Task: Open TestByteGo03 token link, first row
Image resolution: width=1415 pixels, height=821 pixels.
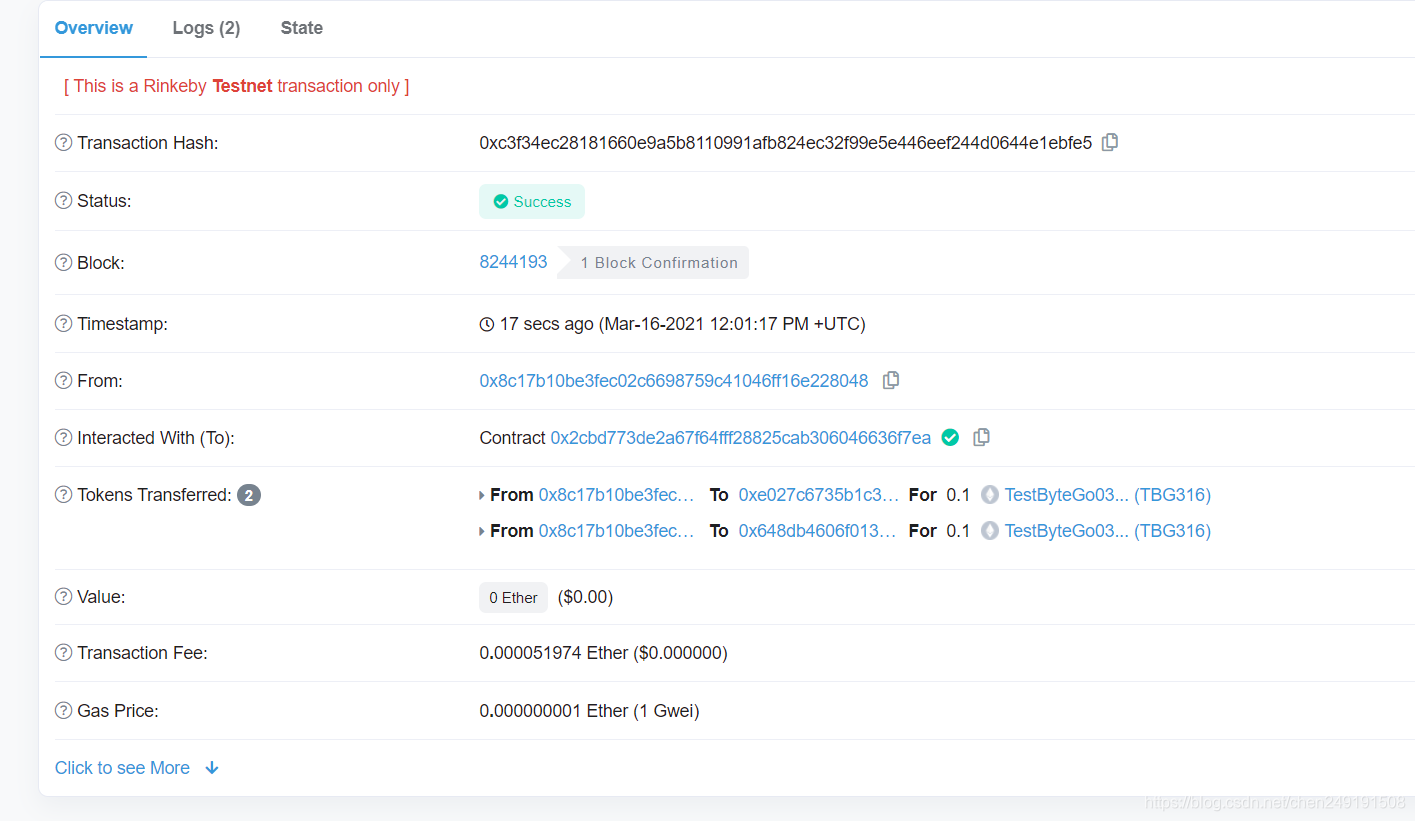Action: [1108, 495]
